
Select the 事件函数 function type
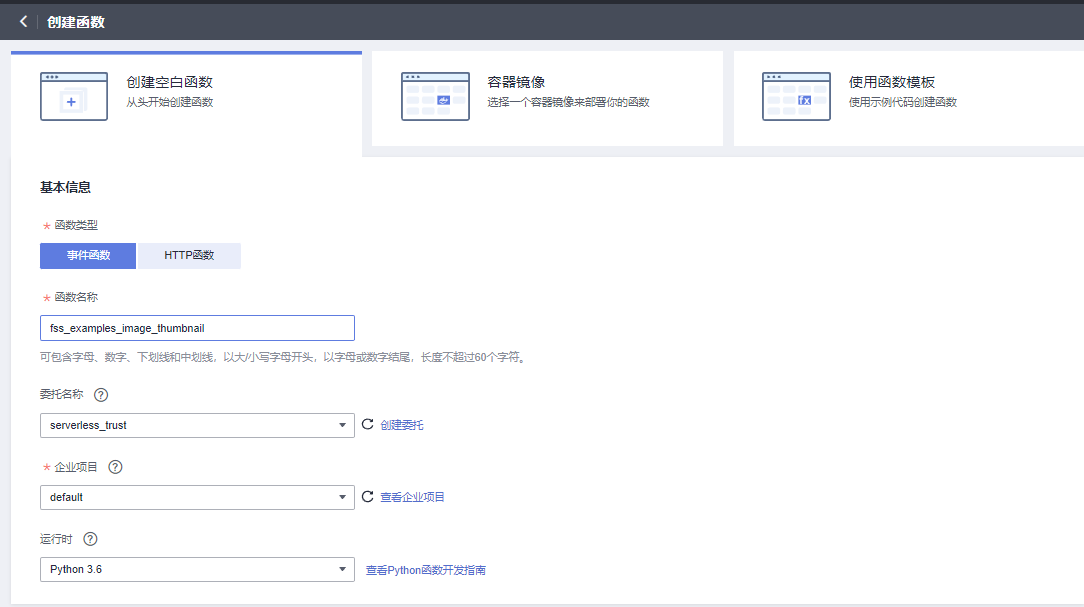pyautogui.click(x=88, y=255)
